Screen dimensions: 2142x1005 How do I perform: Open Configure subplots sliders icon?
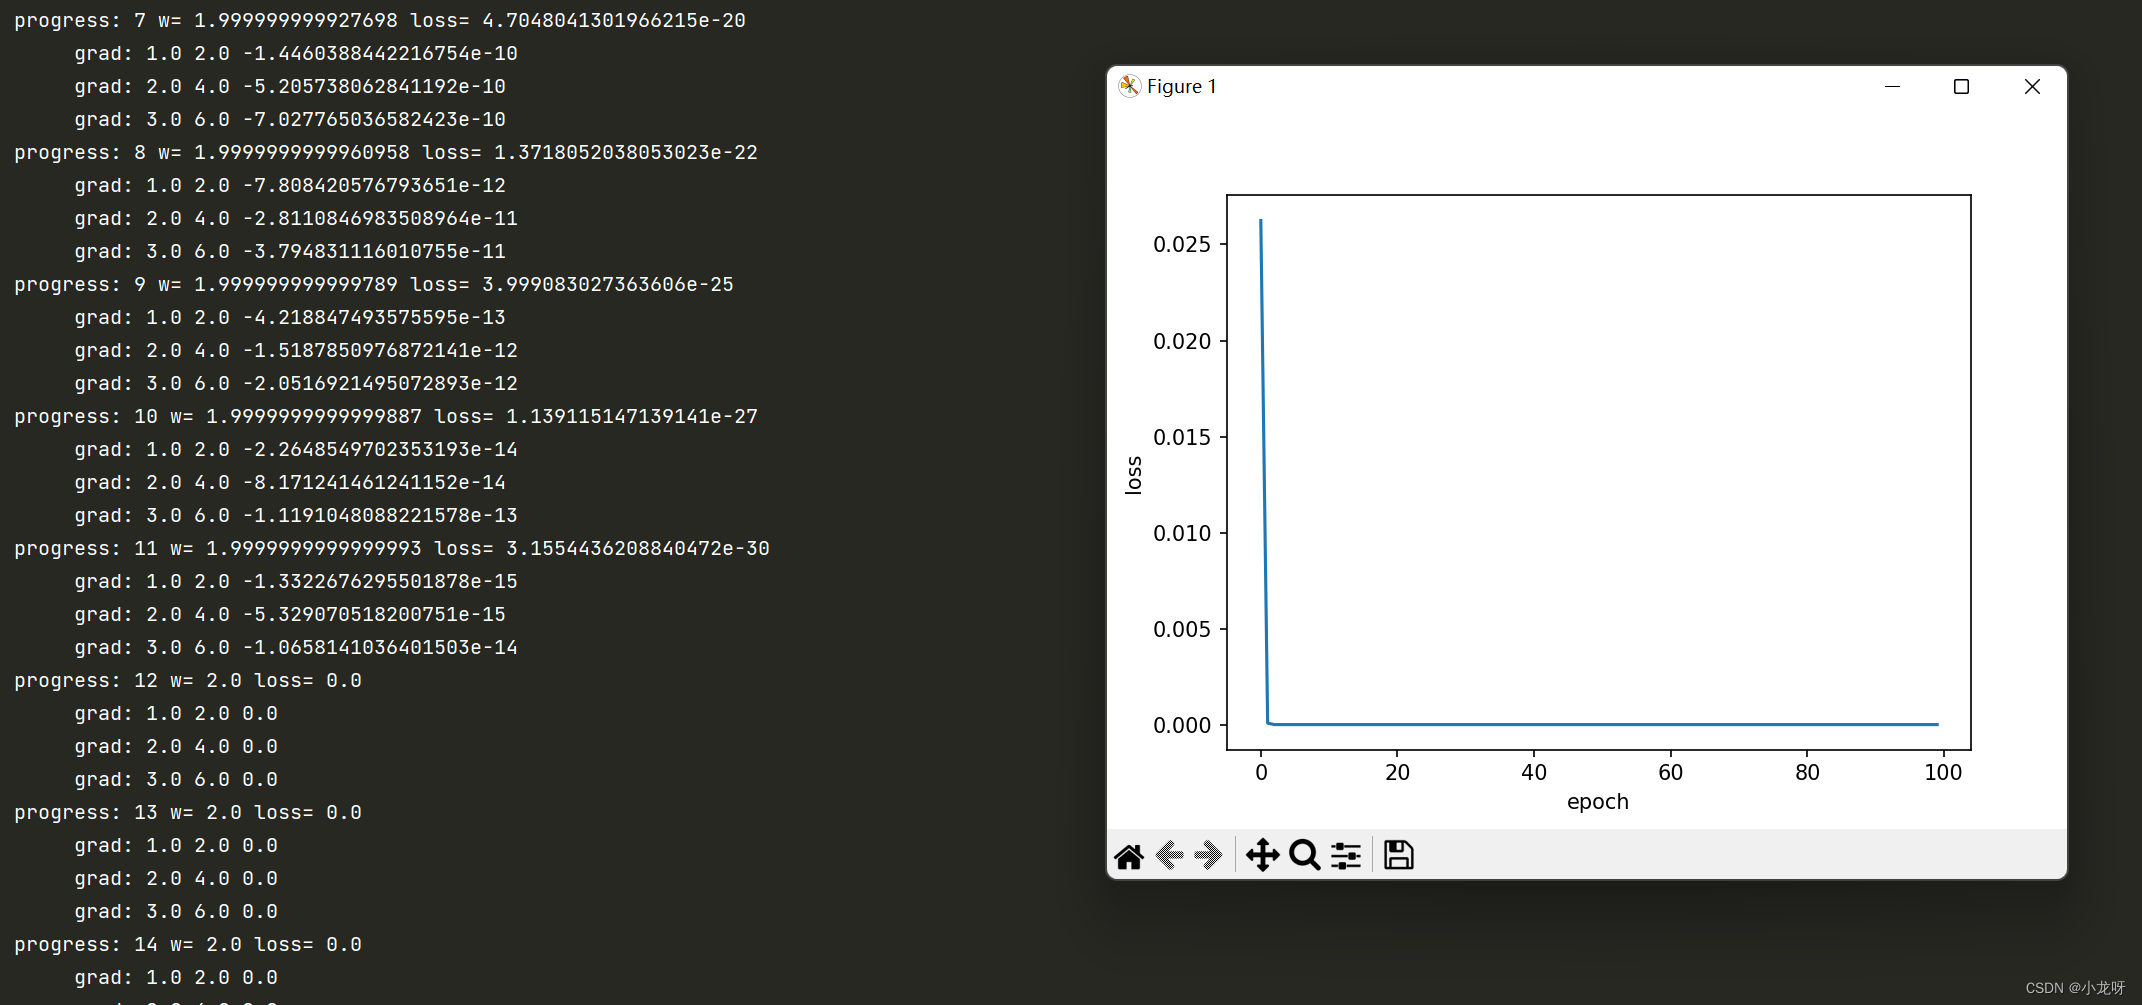pyautogui.click(x=1346, y=856)
